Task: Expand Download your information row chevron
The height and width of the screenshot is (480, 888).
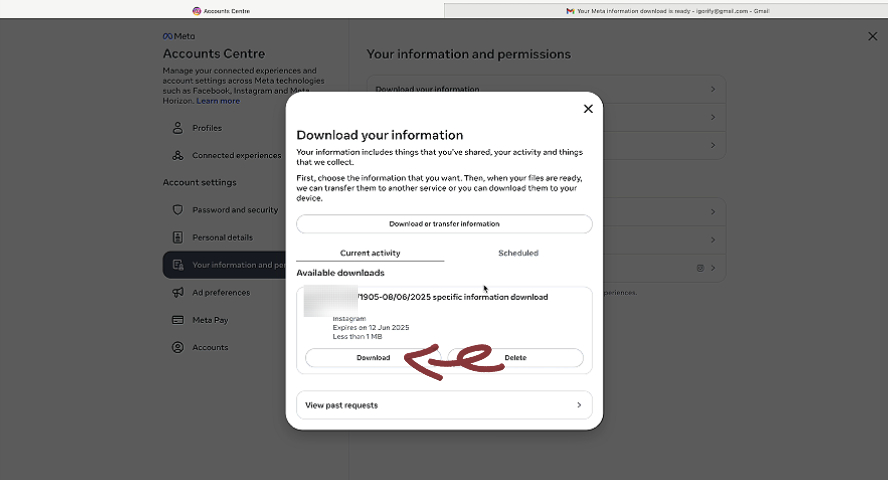Action: coord(713,89)
